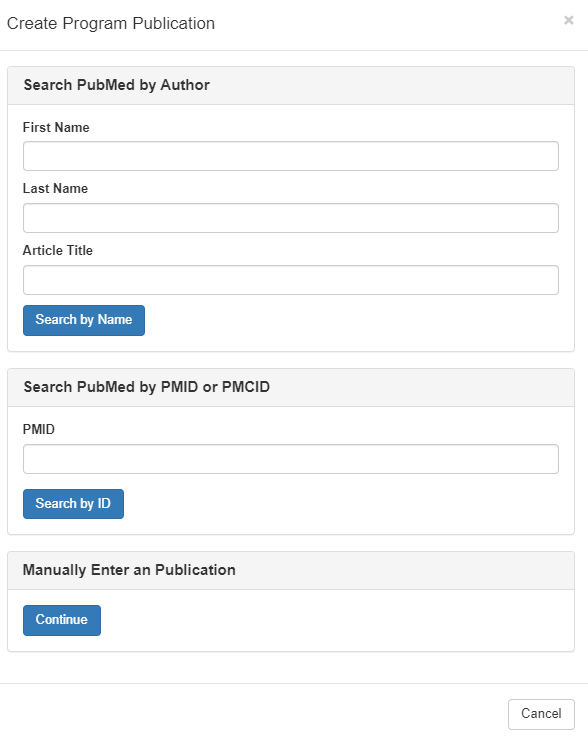
Task: Click the 'Search PubMed by Author' panel heading
Action: click(x=116, y=85)
